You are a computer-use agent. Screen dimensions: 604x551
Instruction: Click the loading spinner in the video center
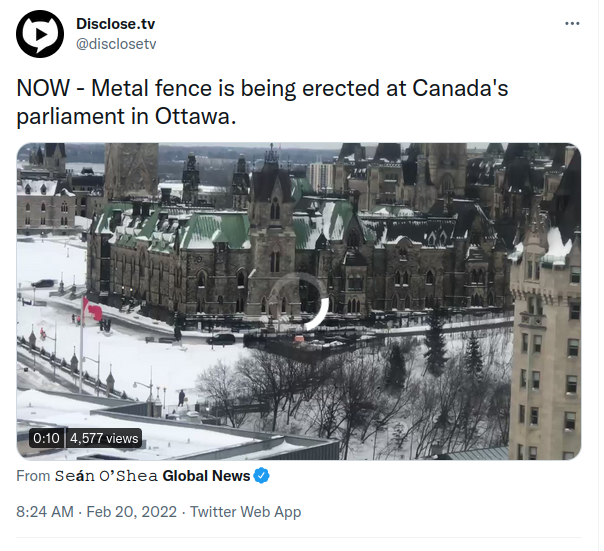[x=297, y=302]
